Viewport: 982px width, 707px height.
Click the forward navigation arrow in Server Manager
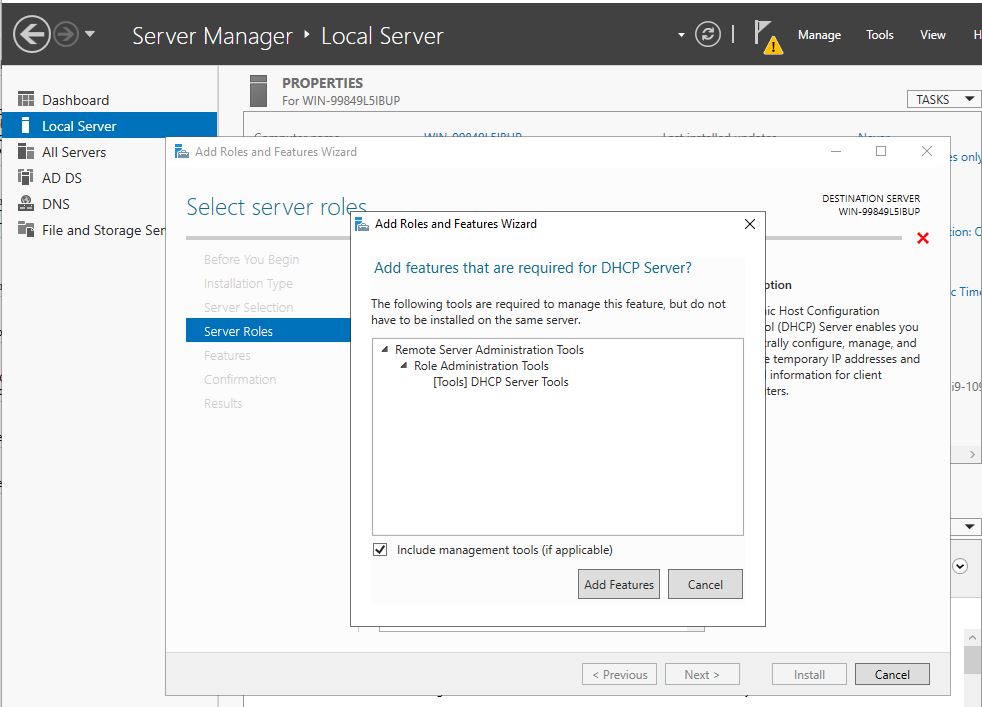click(x=66, y=34)
